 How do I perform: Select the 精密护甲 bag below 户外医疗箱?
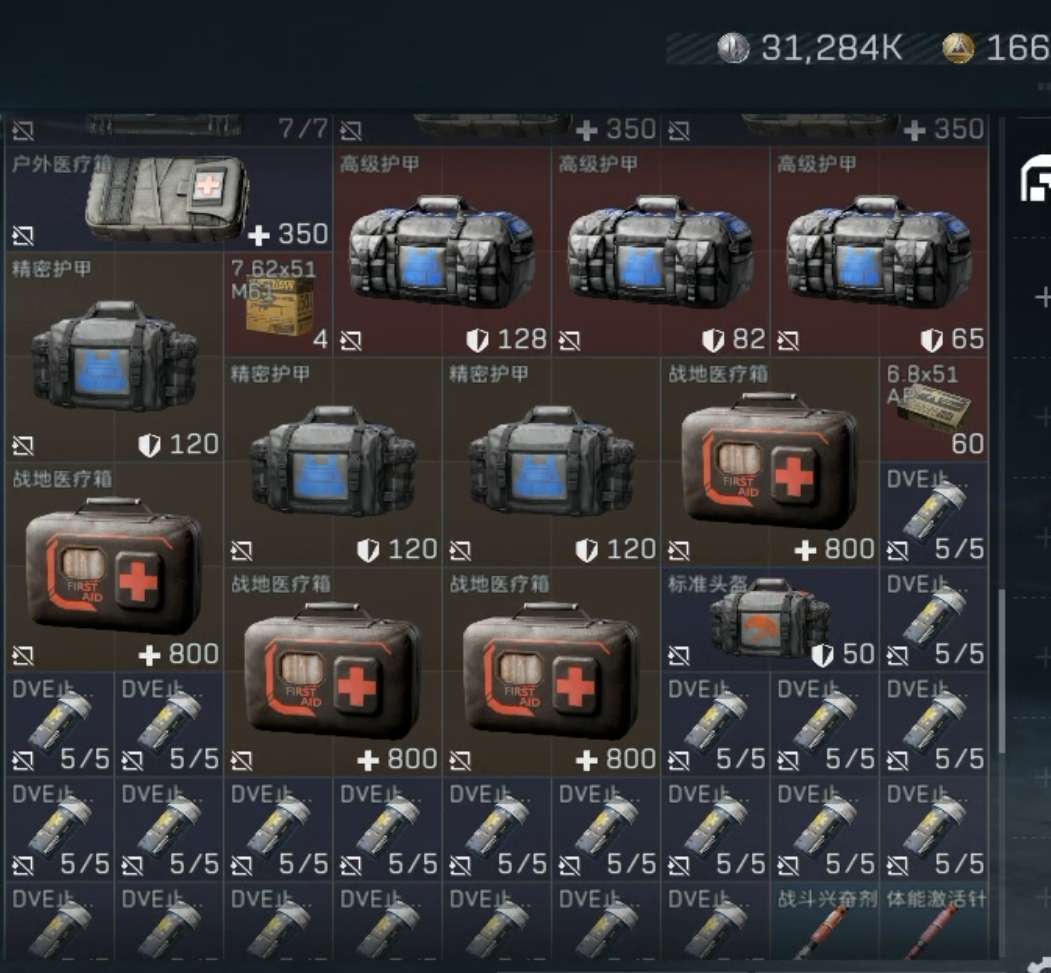[x=115, y=356]
